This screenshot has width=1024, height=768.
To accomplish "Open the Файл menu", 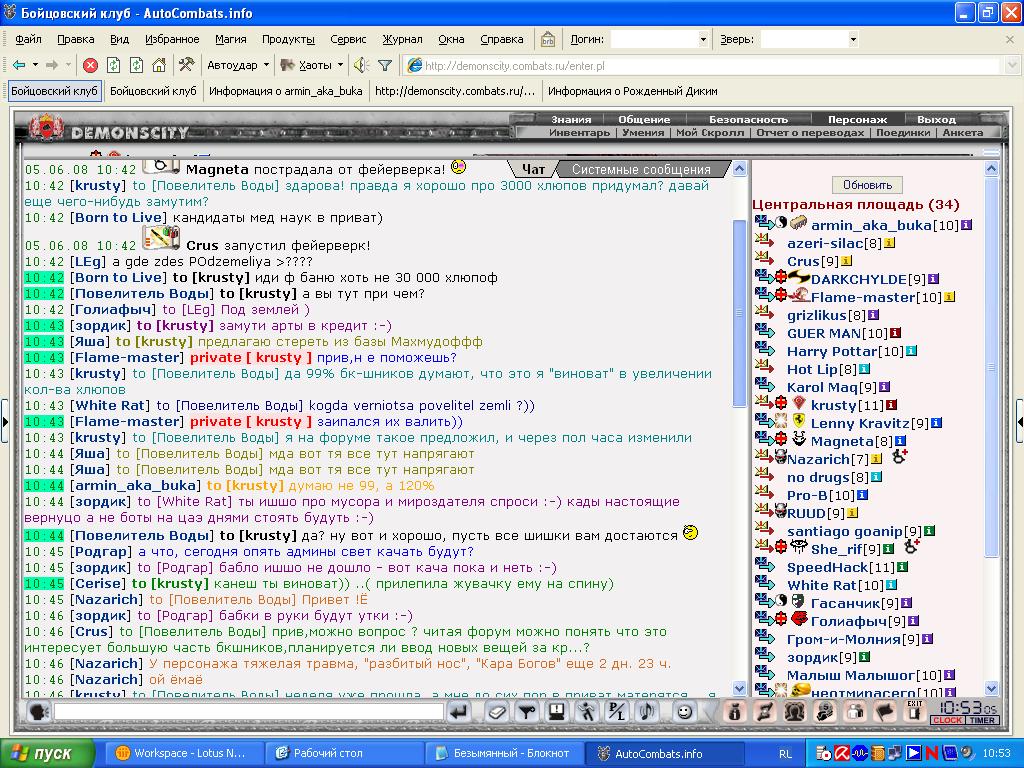I will (28, 39).
